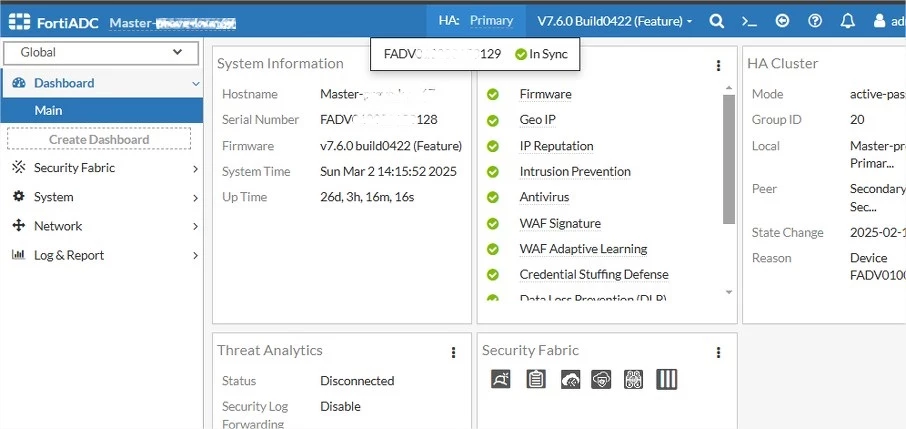This screenshot has width=906, height=429.
Task: Click the peer serial ending in 129
Action: pyautogui.click(x=442, y=54)
